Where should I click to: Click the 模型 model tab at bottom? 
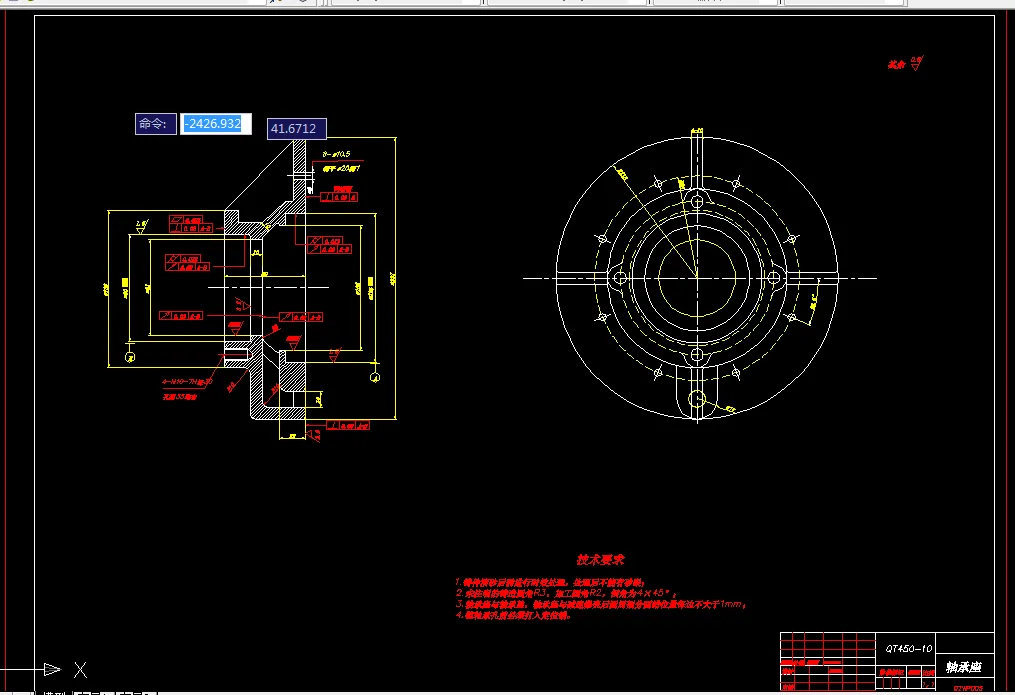[54, 692]
